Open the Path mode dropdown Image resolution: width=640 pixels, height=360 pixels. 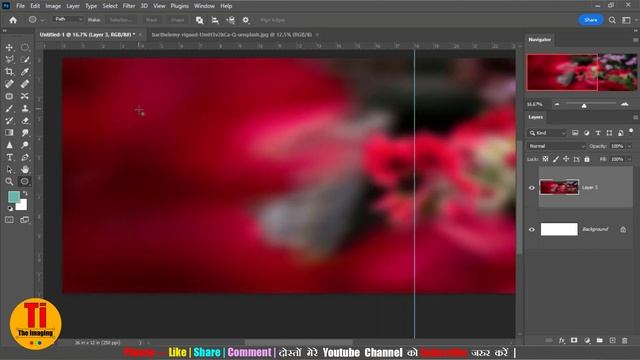click(x=68, y=20)
